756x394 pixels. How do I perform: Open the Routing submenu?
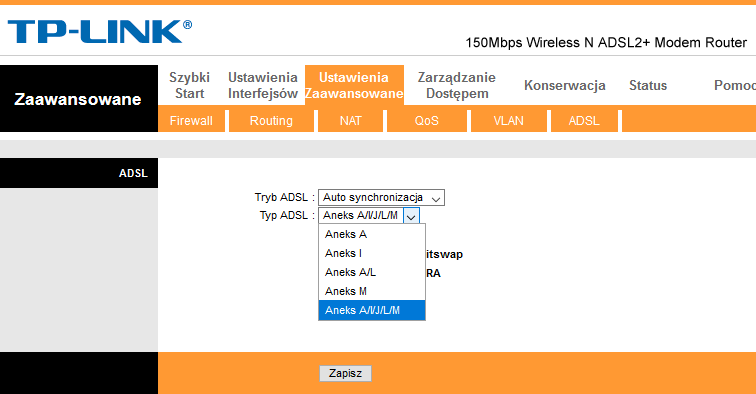point(271,121)
